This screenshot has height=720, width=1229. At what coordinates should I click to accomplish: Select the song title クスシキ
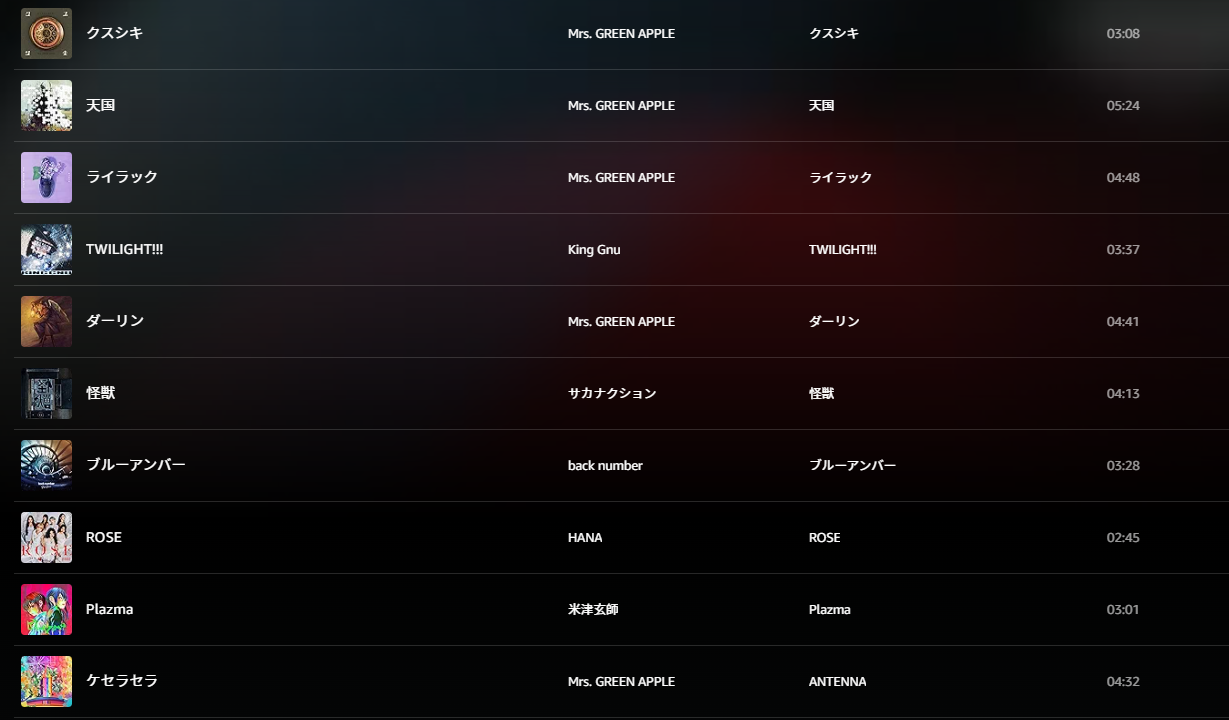coord(114,33)
